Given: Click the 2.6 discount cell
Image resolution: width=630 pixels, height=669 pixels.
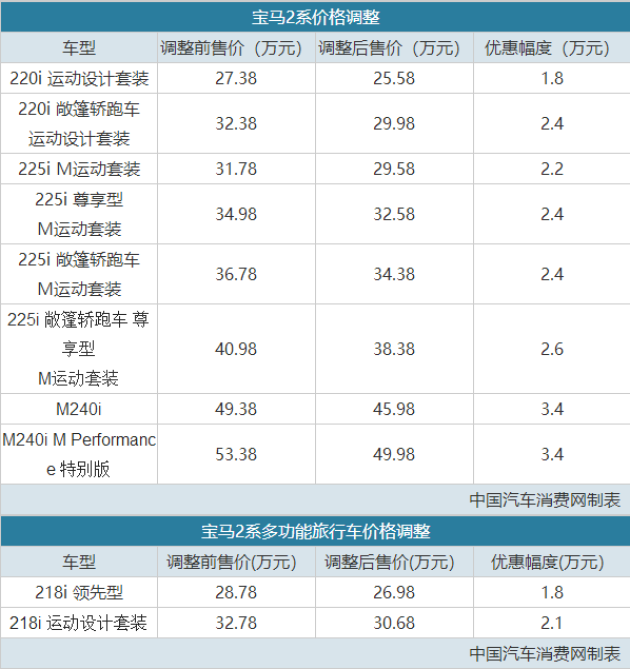Looking at the screenshot, I should [x=552, y=349].
